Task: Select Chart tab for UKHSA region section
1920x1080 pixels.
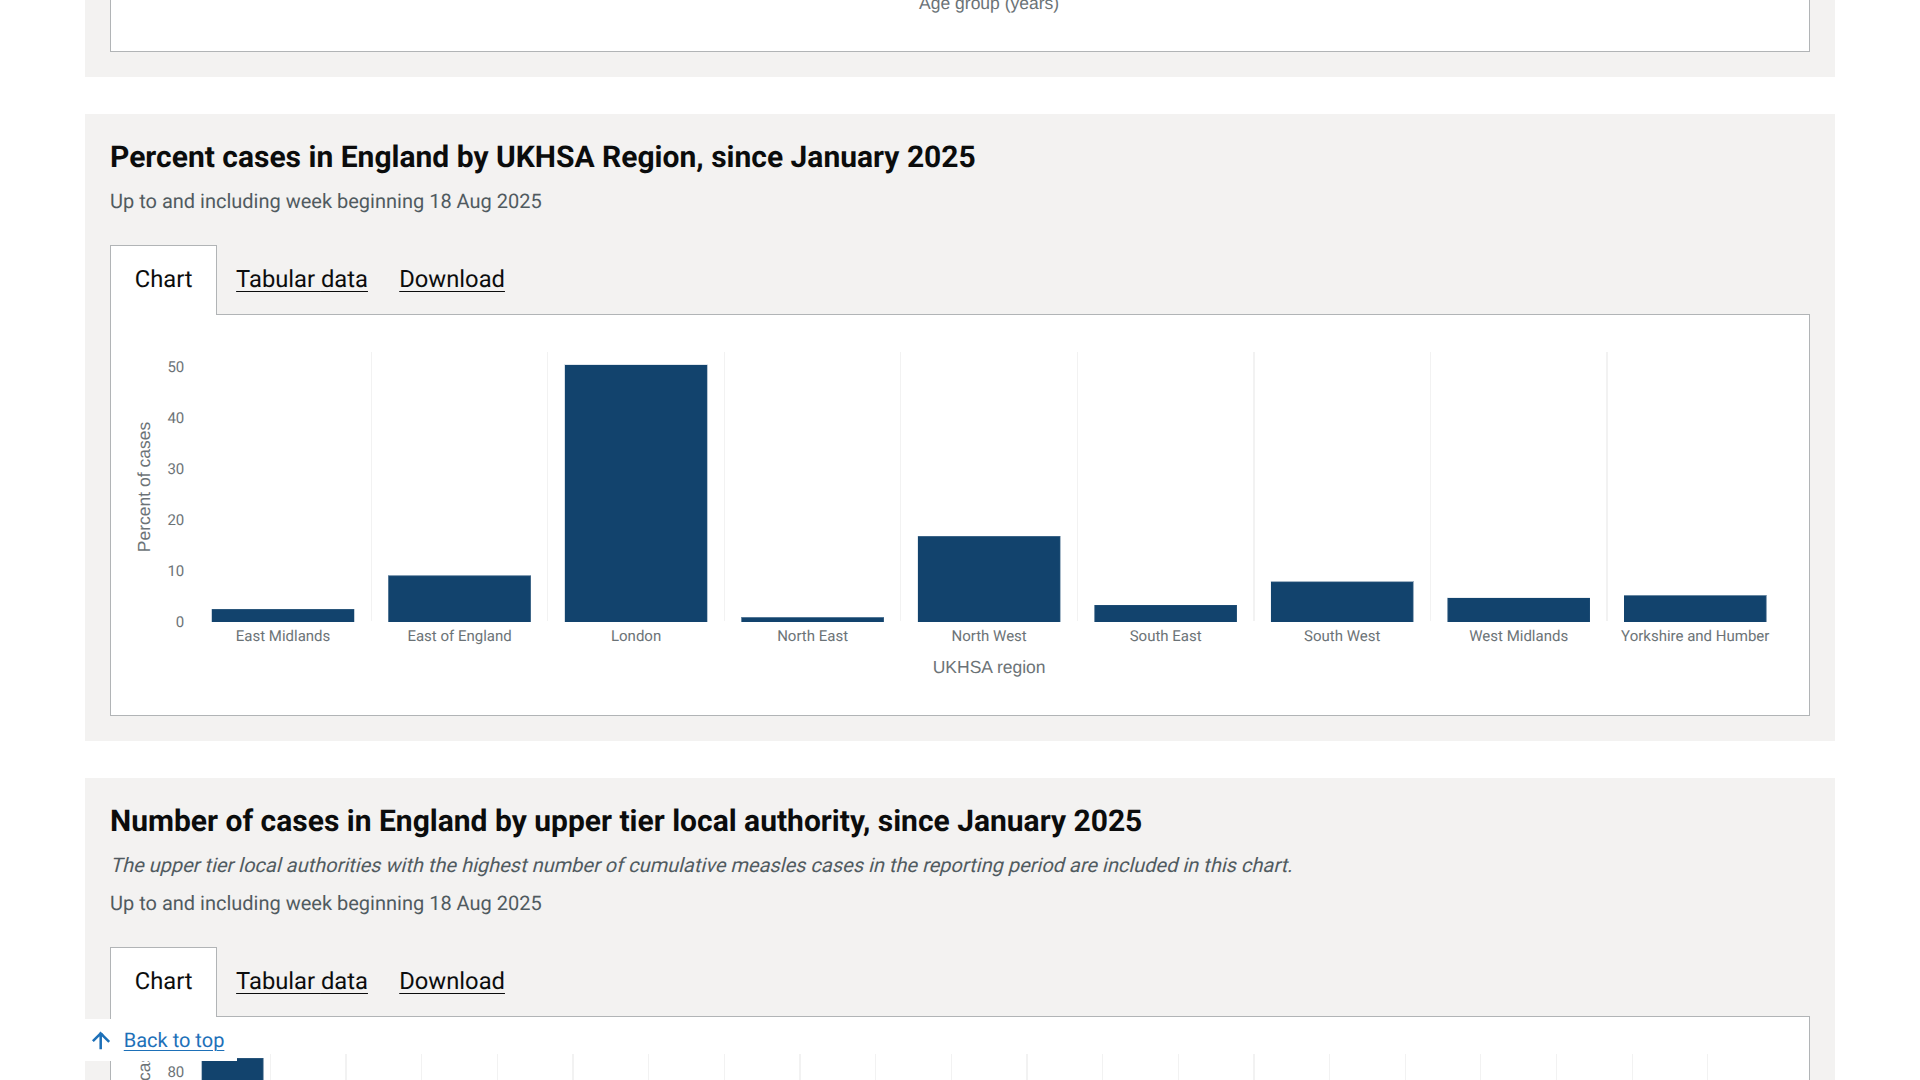Action: point(163,279)
